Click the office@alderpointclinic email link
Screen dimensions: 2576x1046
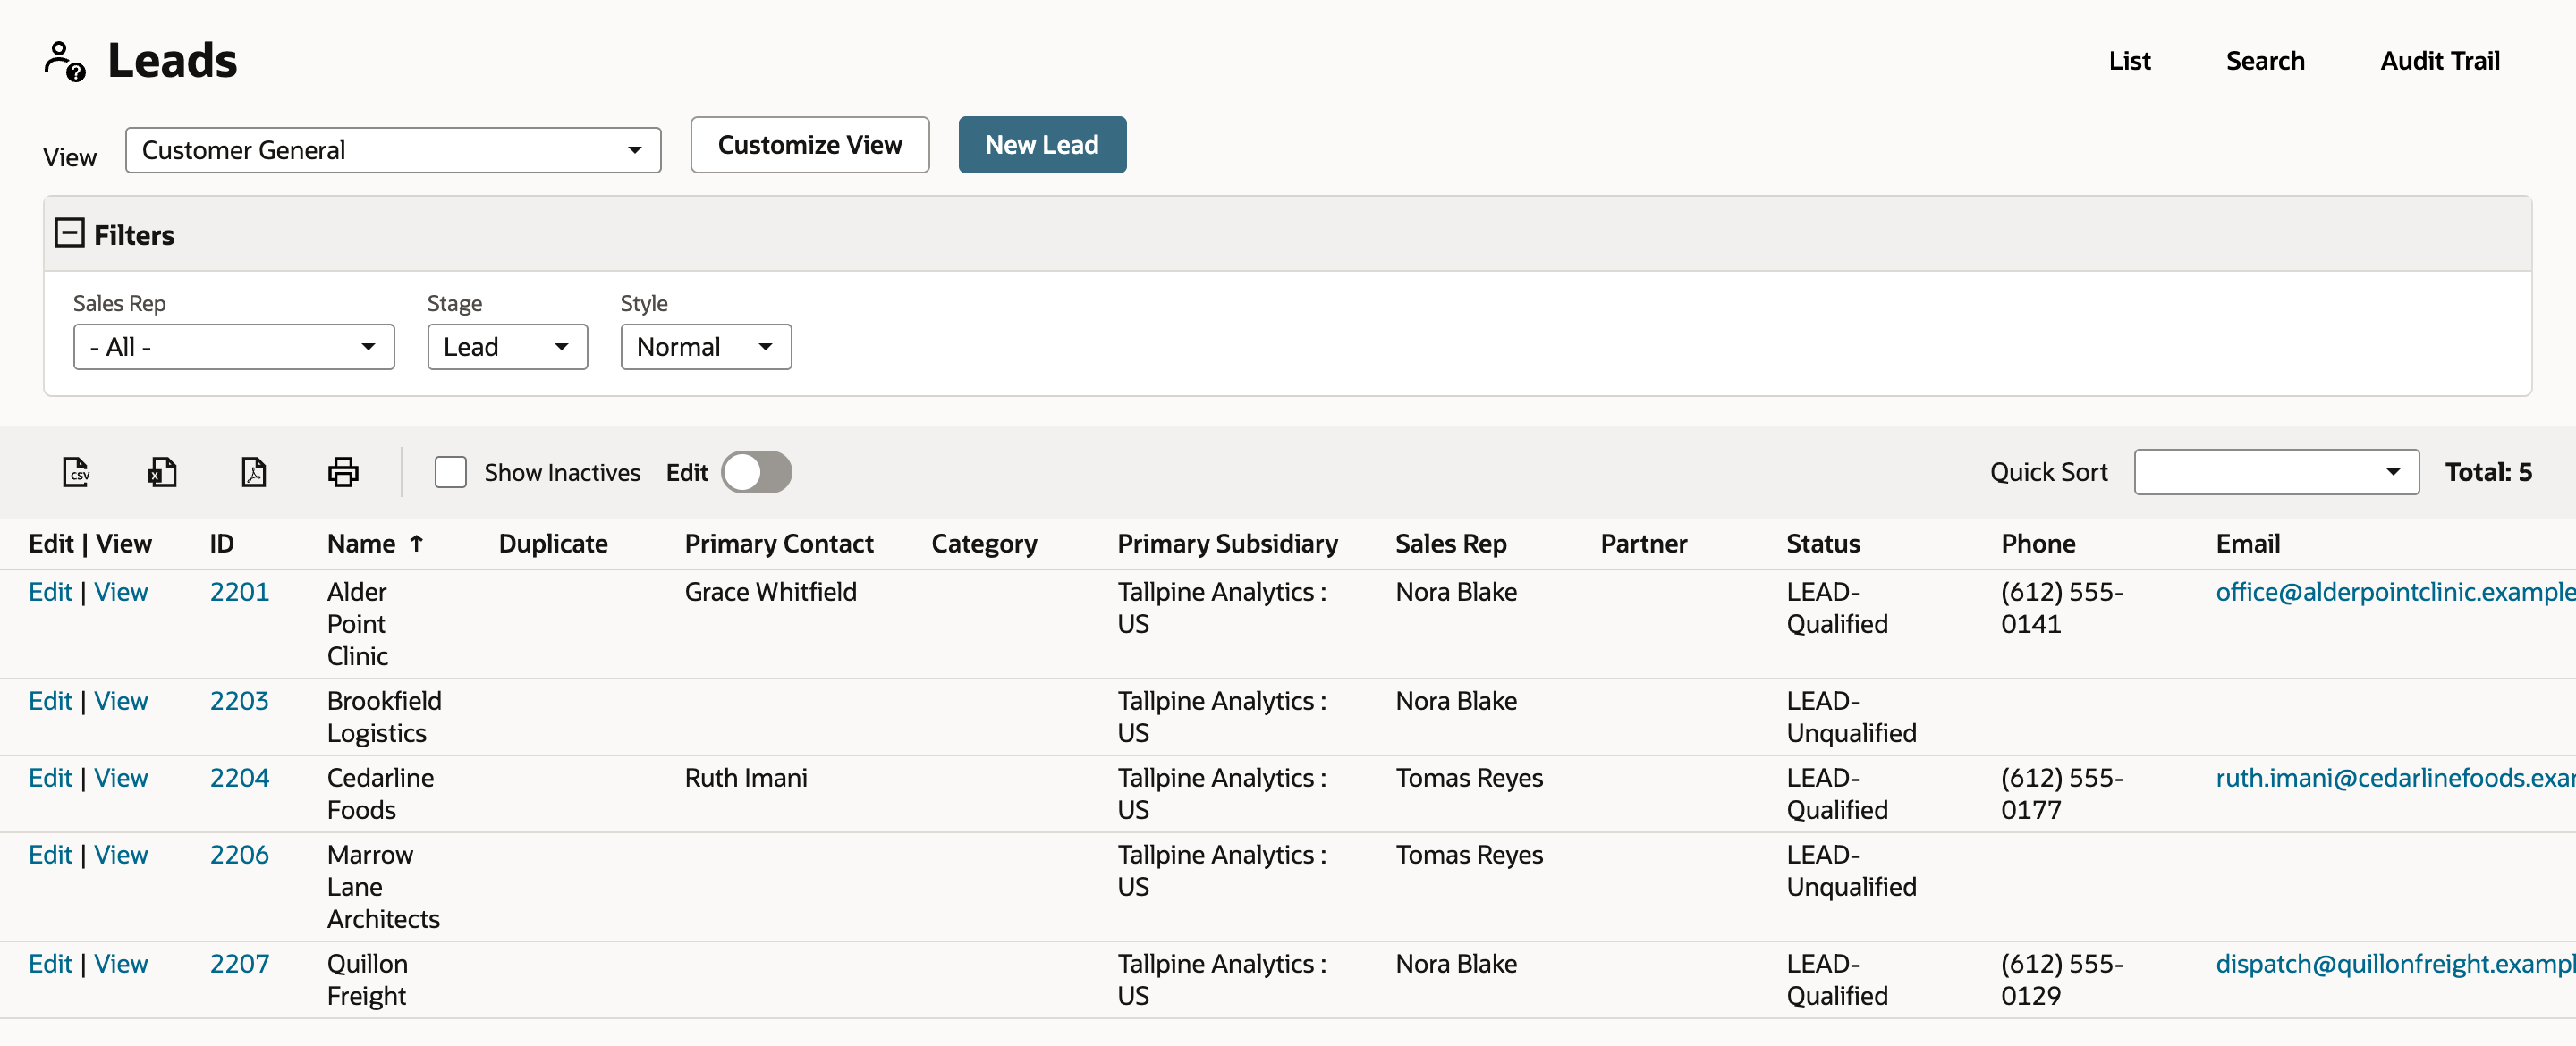pos(2395,592)
